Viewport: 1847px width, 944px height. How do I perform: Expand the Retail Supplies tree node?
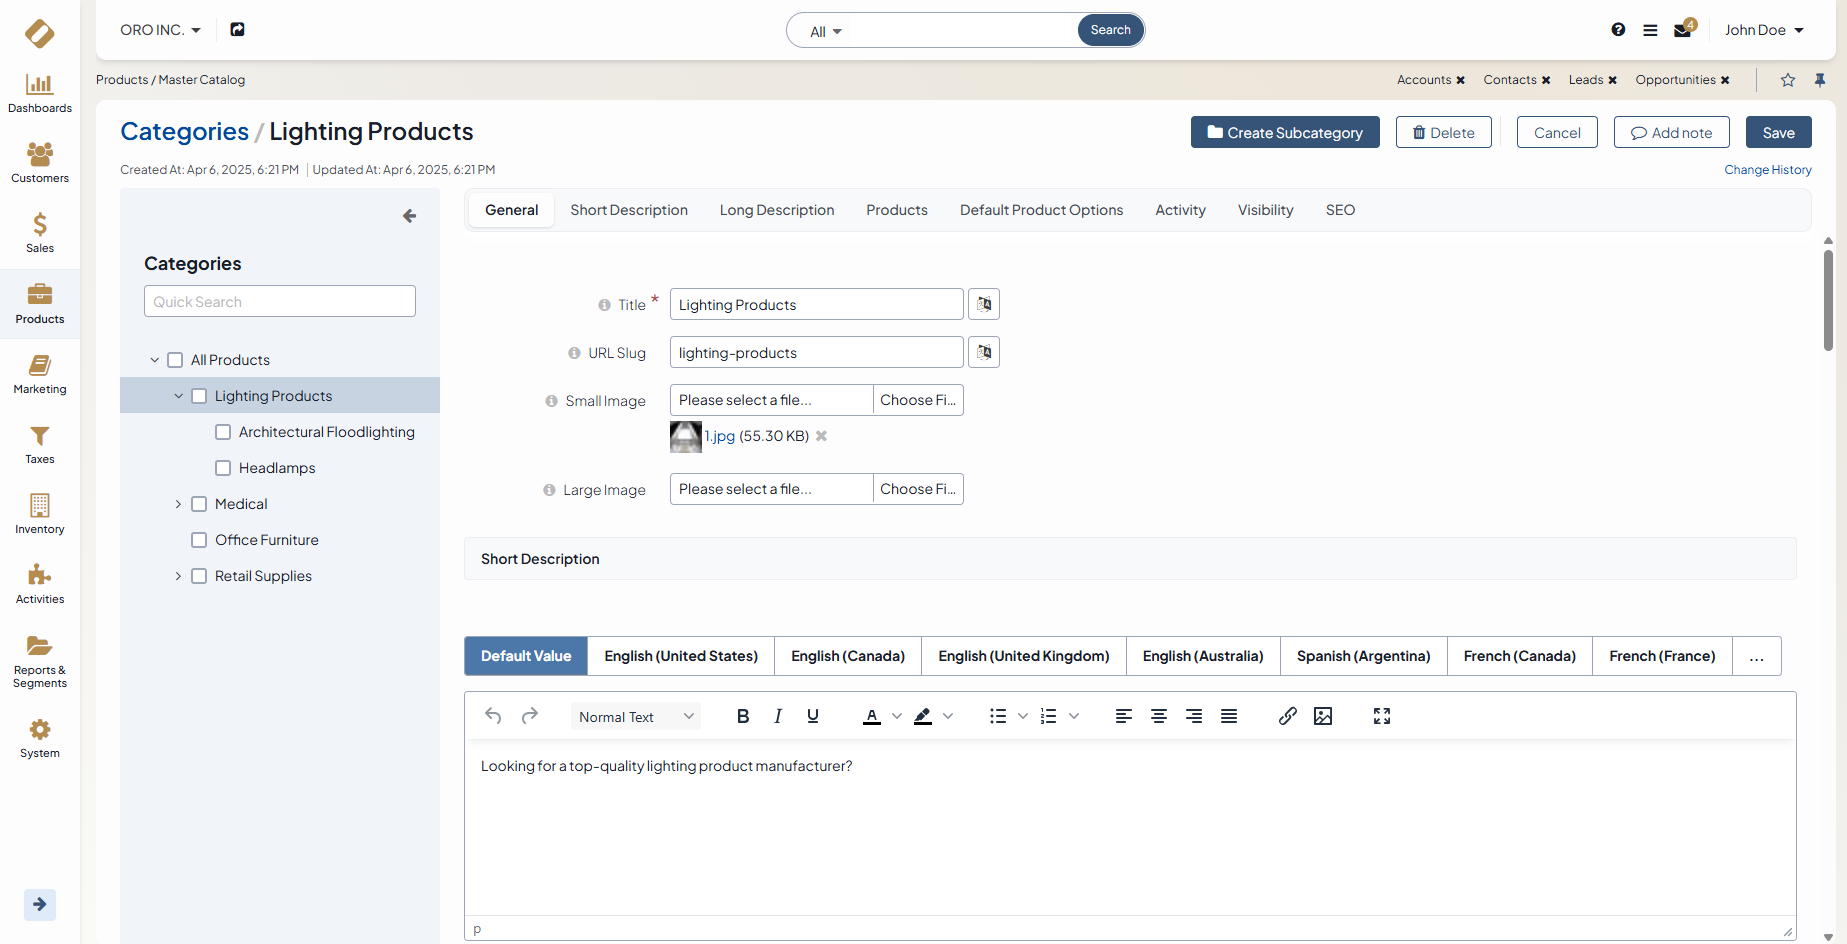(178, 576)
